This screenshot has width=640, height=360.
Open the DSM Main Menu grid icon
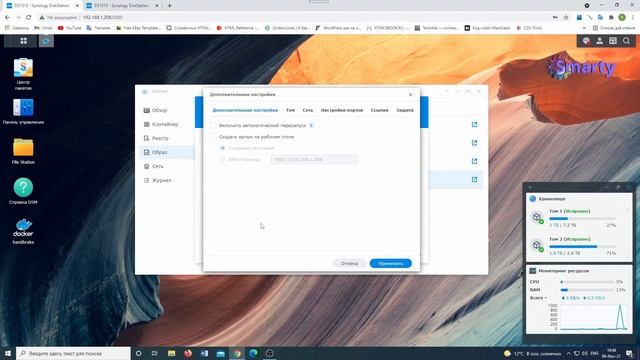pyautogui.click(x=23, y=41)
